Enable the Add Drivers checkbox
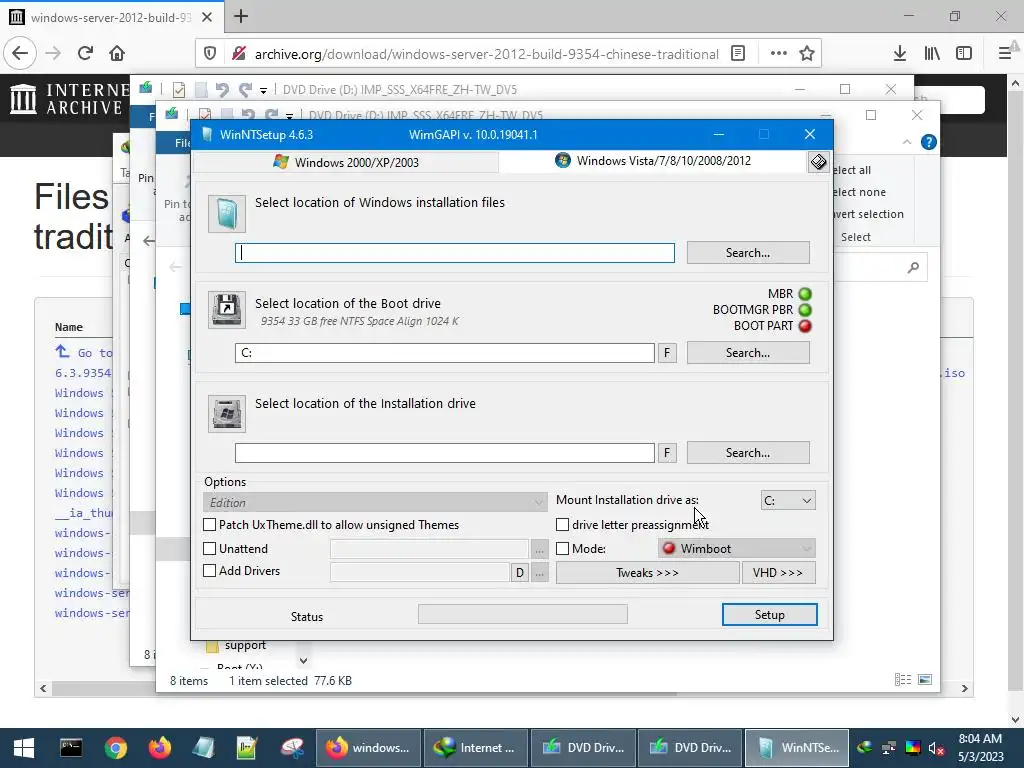Viewport: 1024px width, 768px height. tap(210, 571)
